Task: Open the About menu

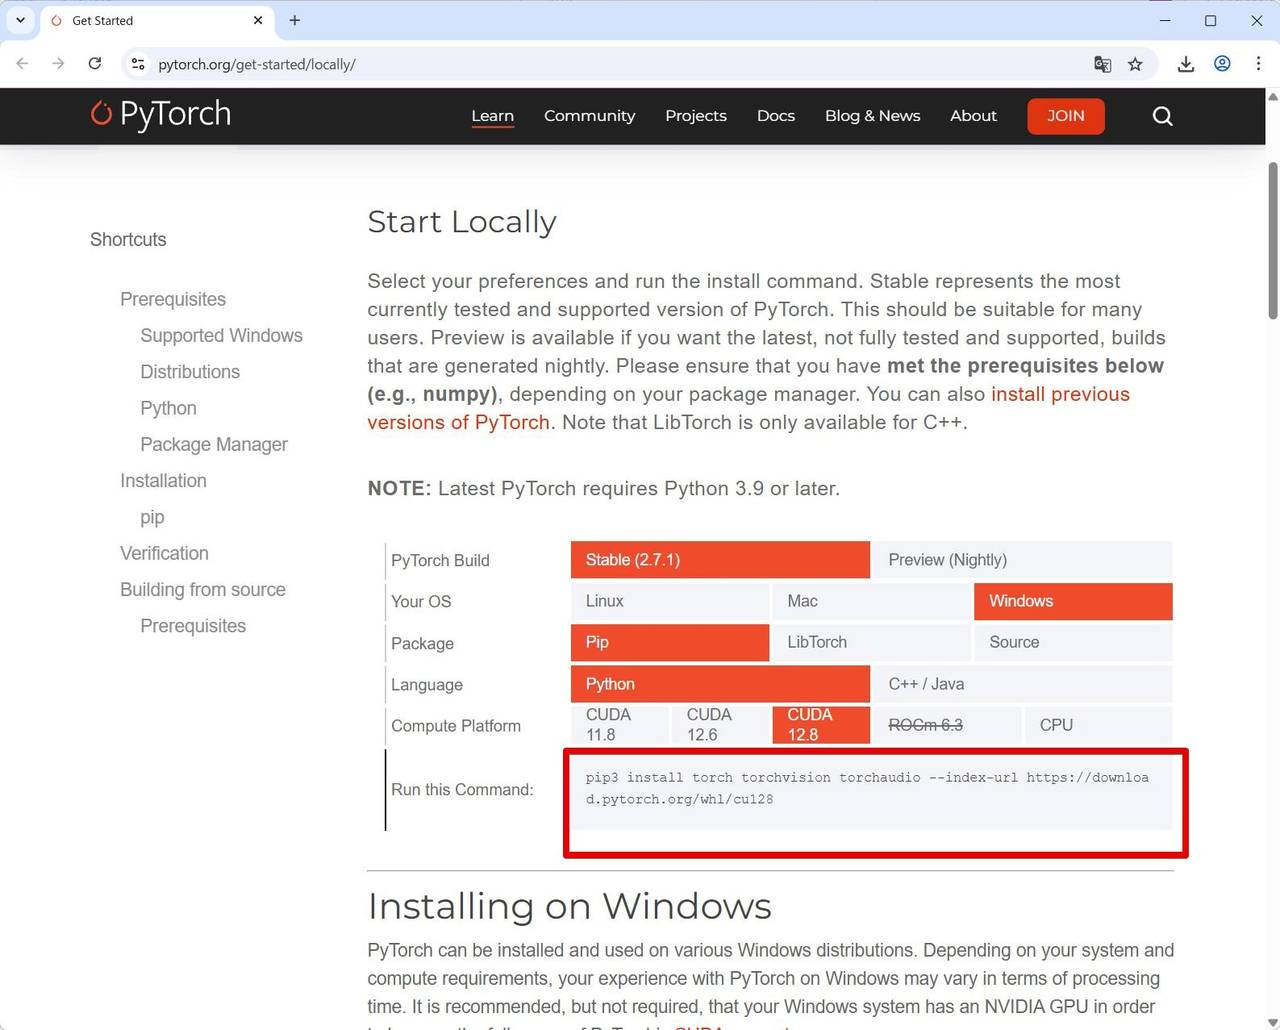Action: (x=973, y=116)
